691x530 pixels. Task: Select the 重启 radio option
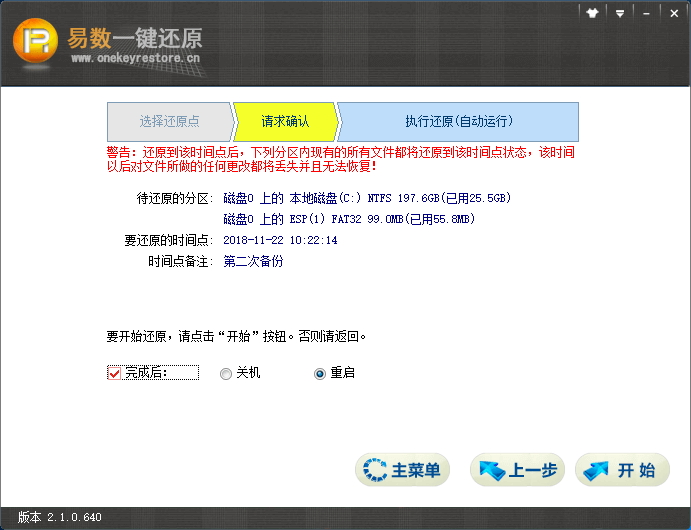pyautogui.click(x=320, y=373)
